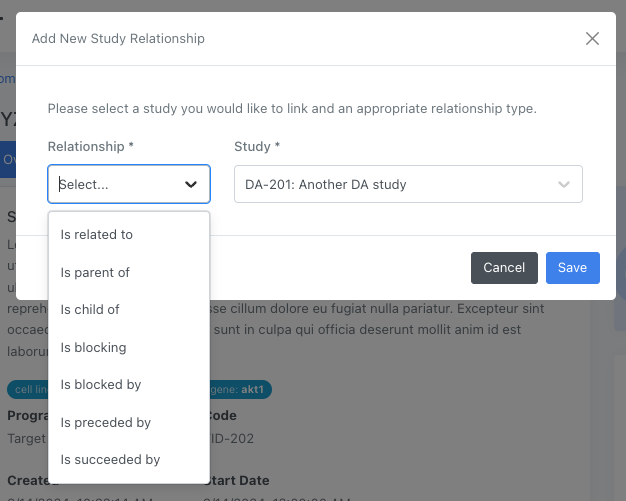Click the Relationship dropdown chevron arrow
The width and height of the screenshot is (626, 501).
(190, 184)
